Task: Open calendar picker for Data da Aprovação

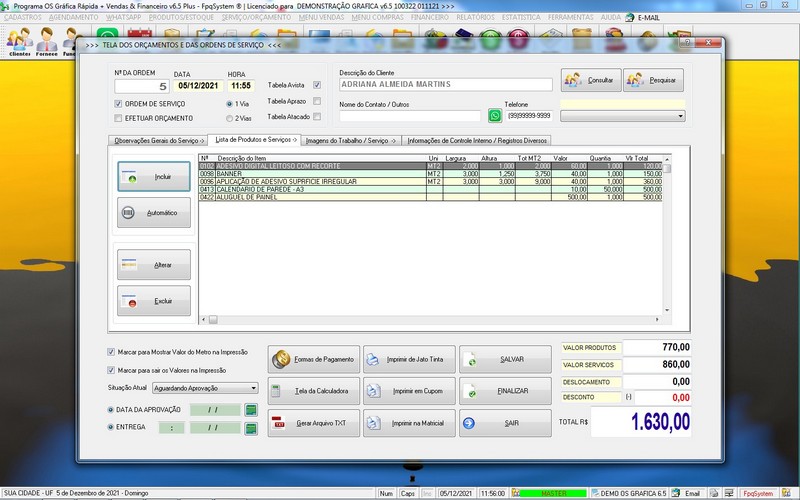Action: [251, 410]
